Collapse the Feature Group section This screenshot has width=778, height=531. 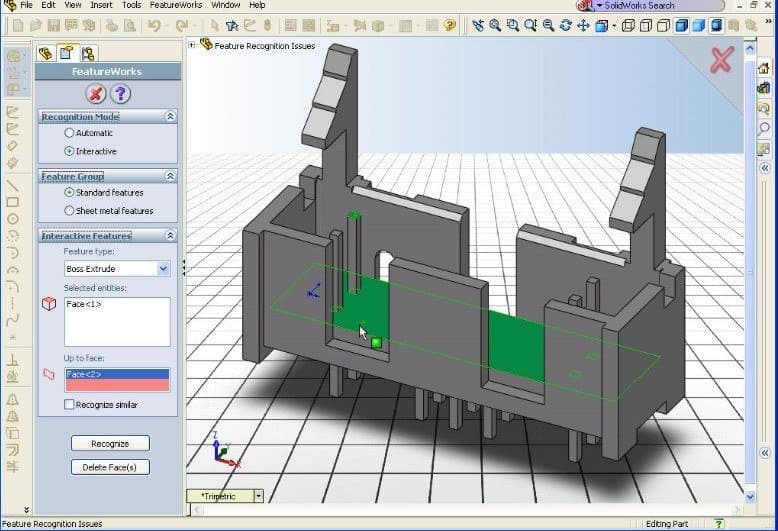pyautogui.click(x=170, y=176)
